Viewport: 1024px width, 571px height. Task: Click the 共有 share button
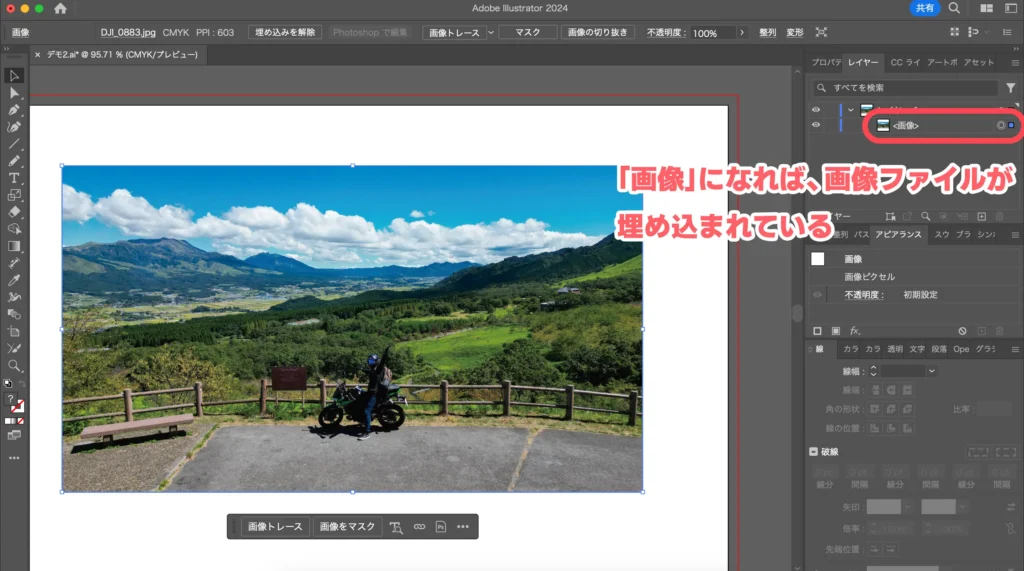coord(925,8)
